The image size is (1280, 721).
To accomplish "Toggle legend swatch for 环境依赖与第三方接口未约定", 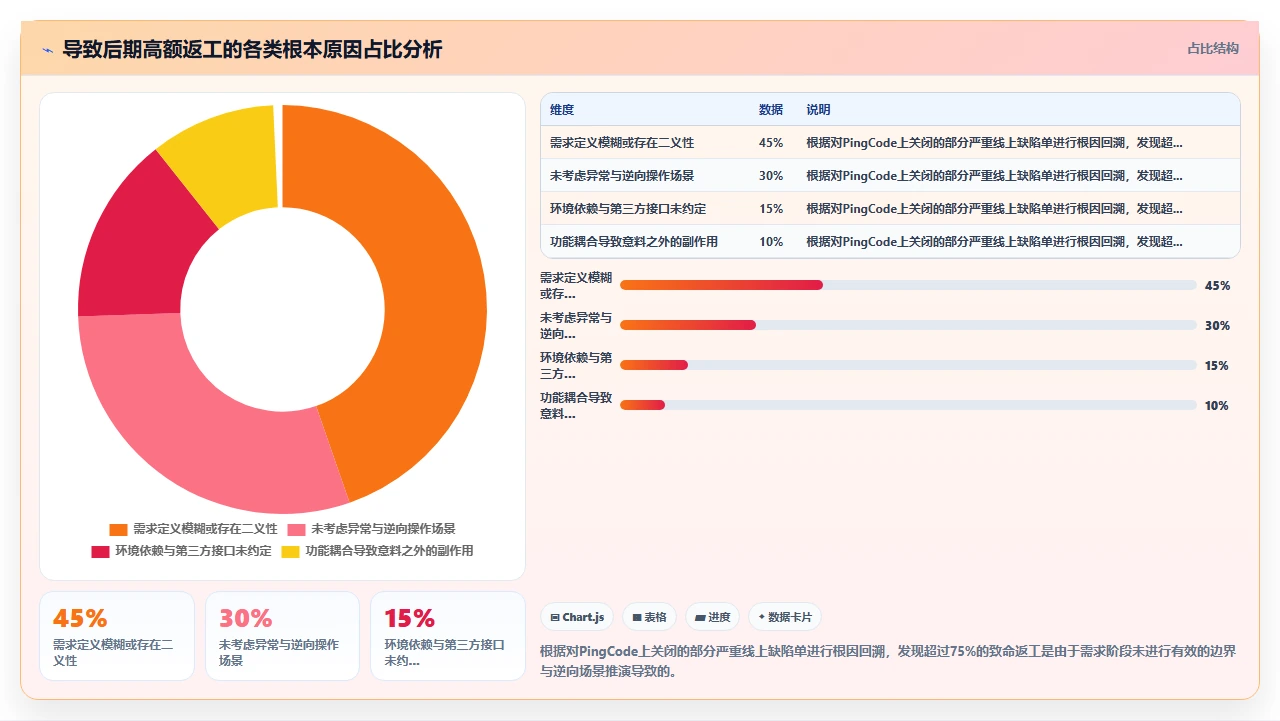I will click(100, 551).
